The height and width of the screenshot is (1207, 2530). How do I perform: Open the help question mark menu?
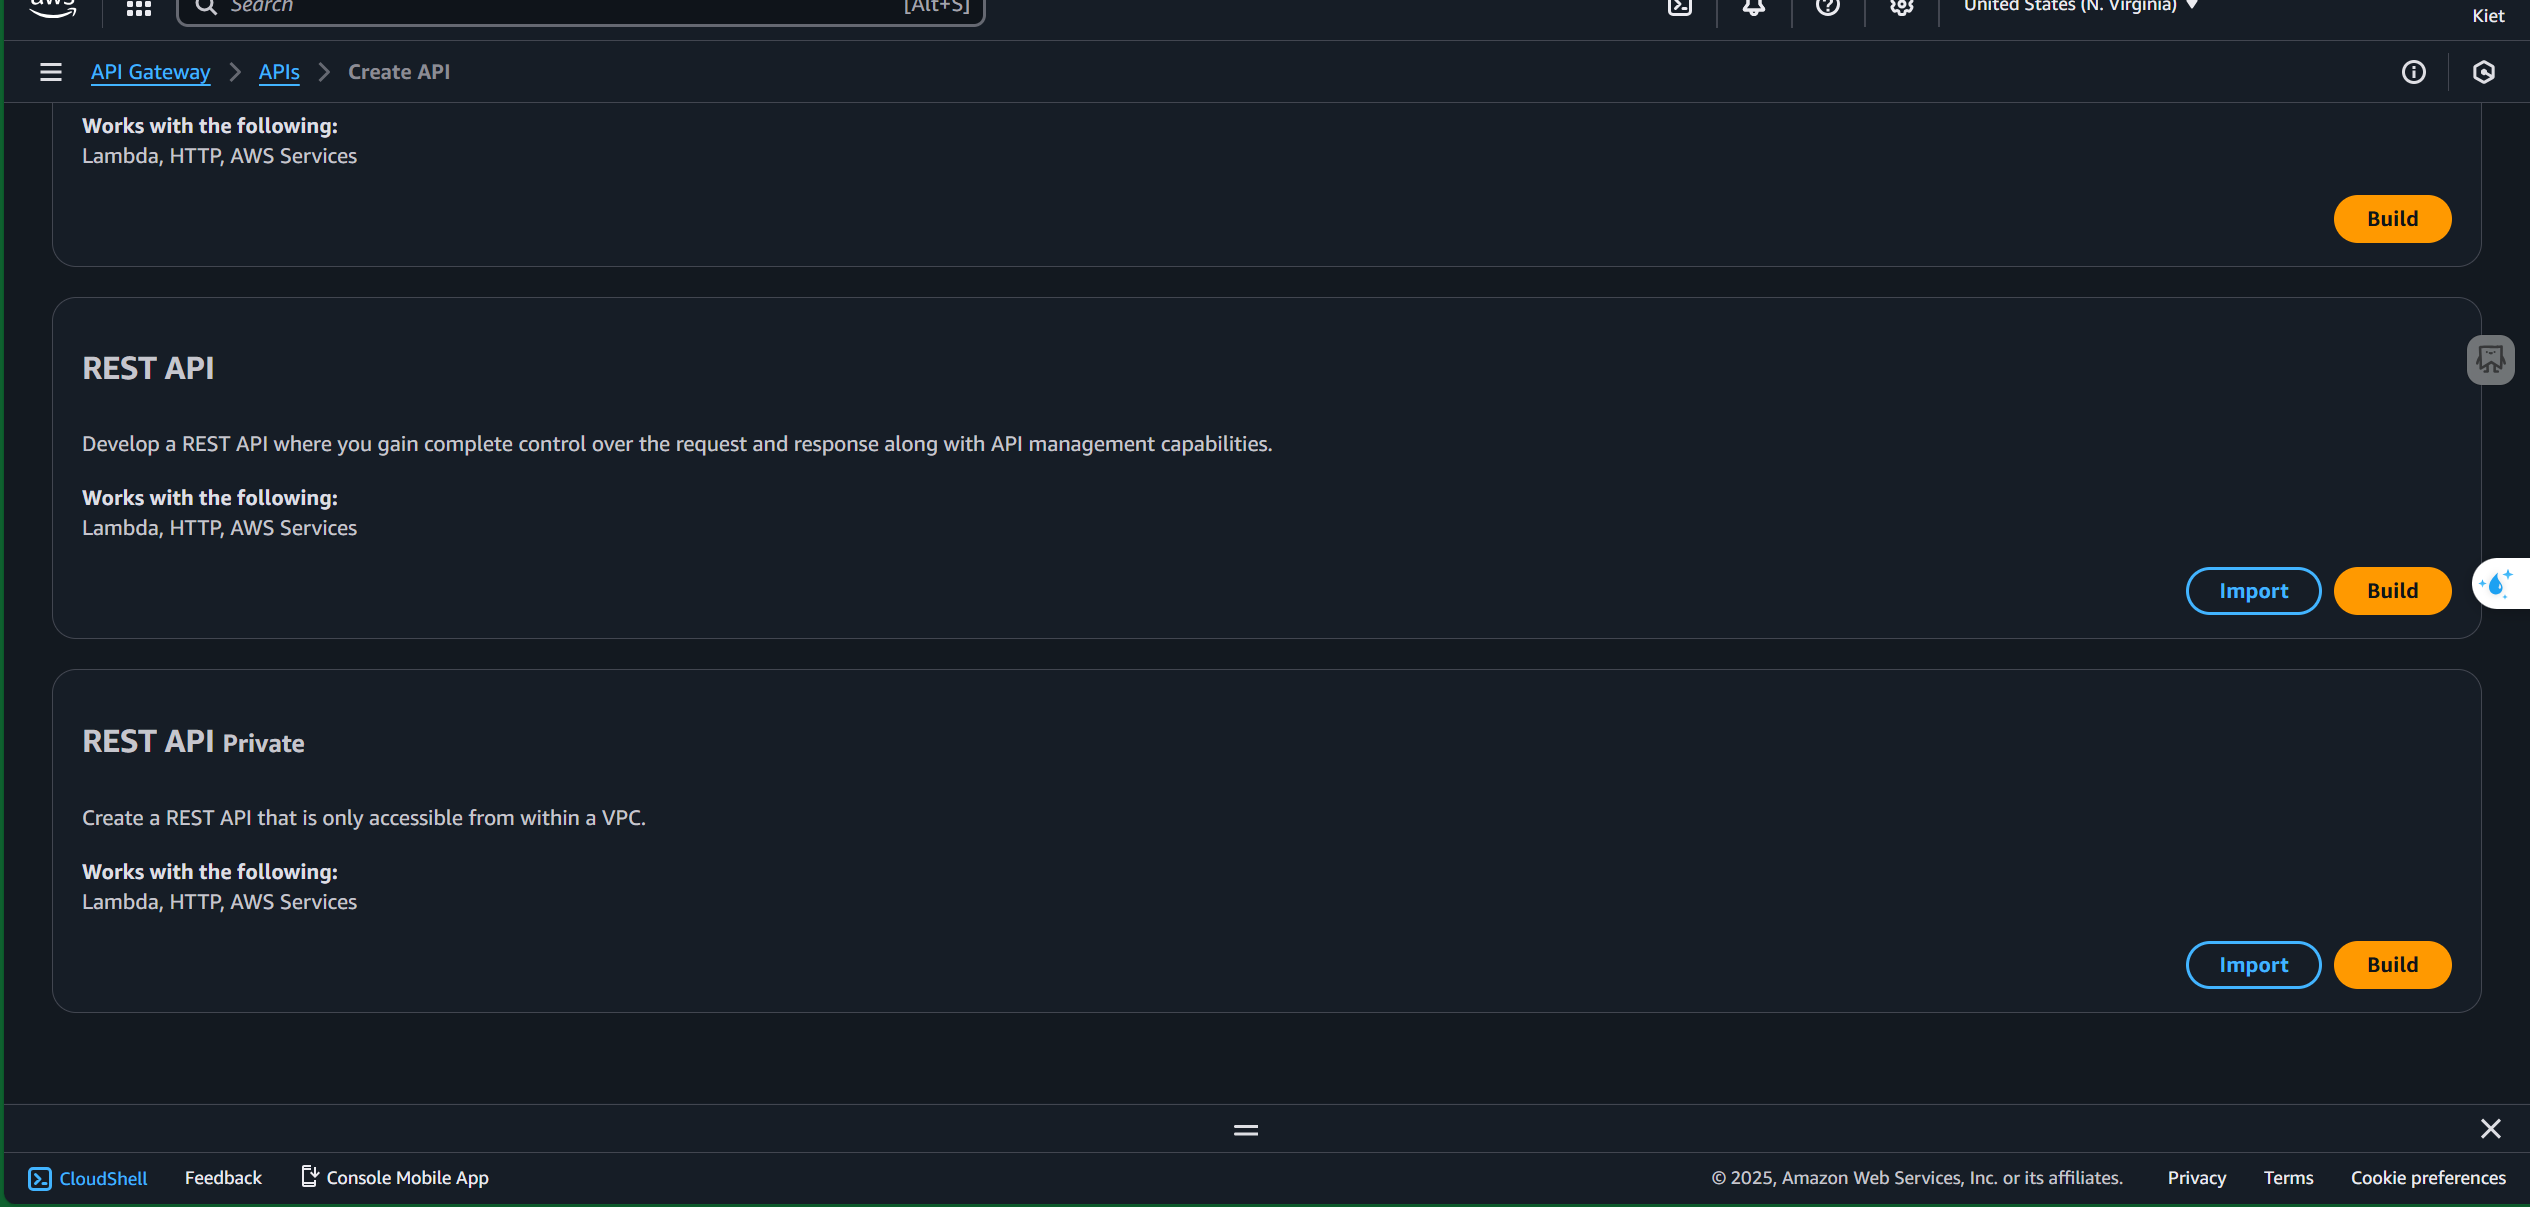pos(1828,8)
